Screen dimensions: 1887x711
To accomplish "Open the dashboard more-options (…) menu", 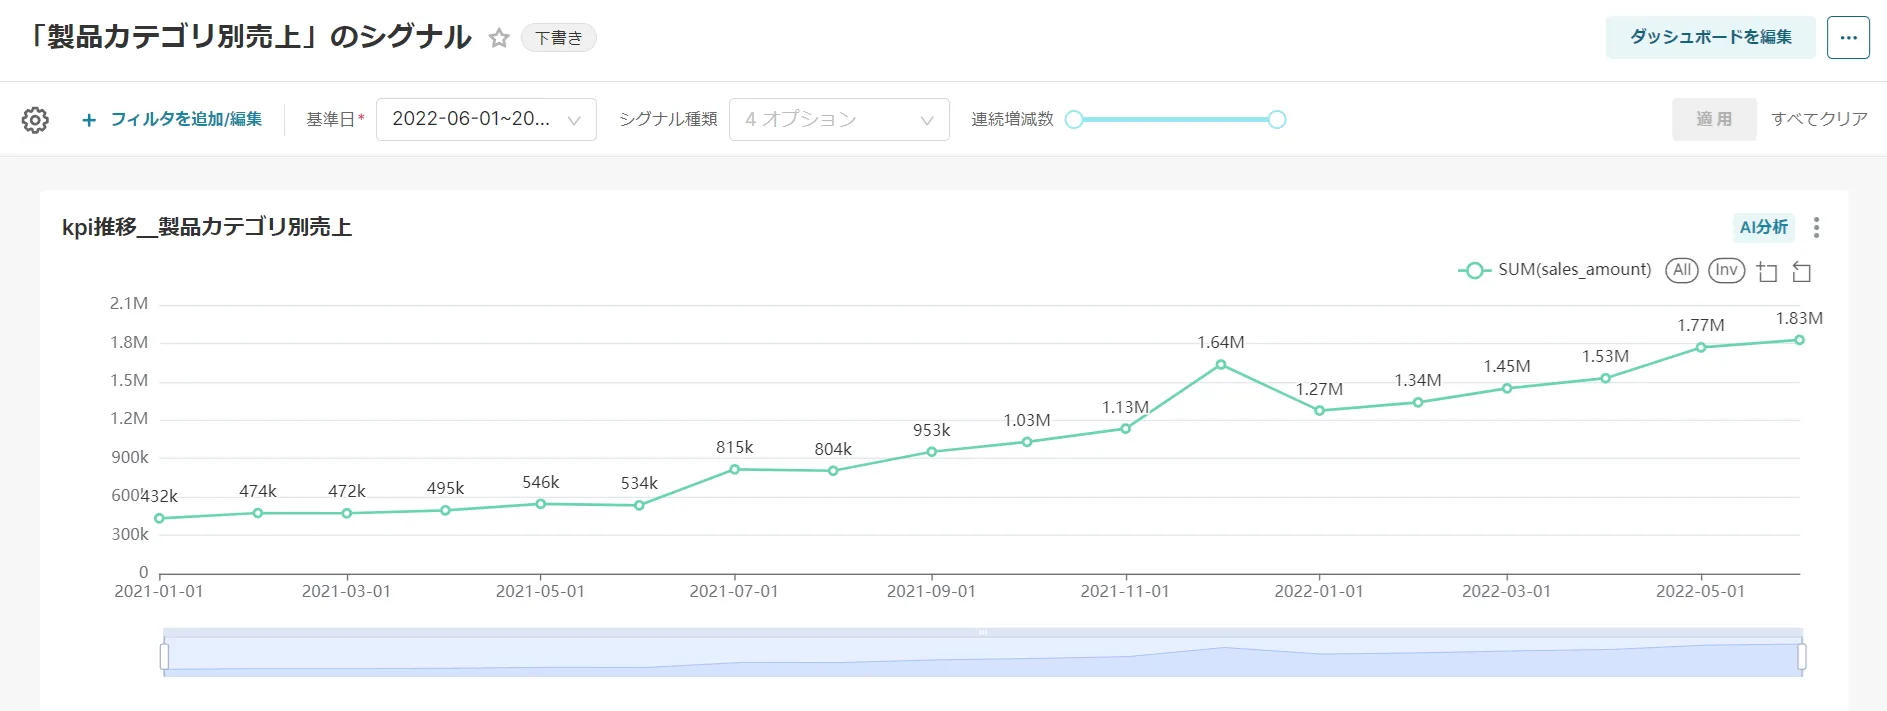I will [1848, 38].
